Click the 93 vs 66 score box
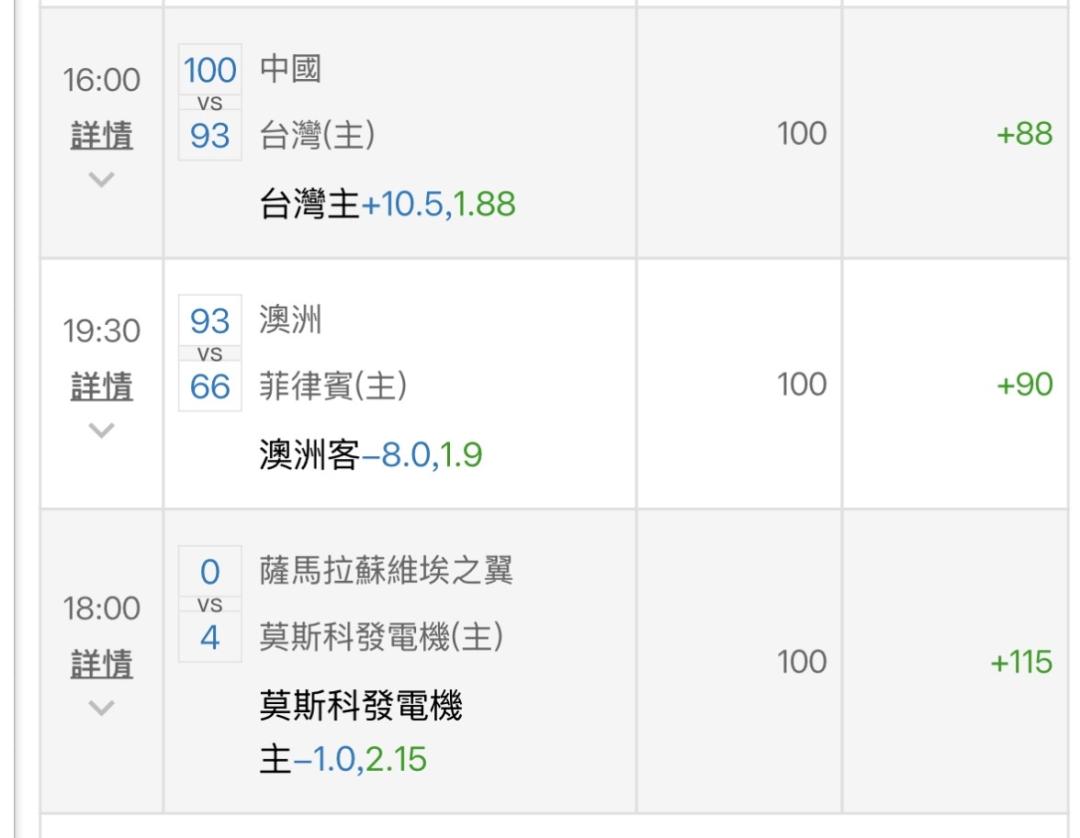Image resolution: width=1080 pixels, height=838 pixels. pos(210,353)
